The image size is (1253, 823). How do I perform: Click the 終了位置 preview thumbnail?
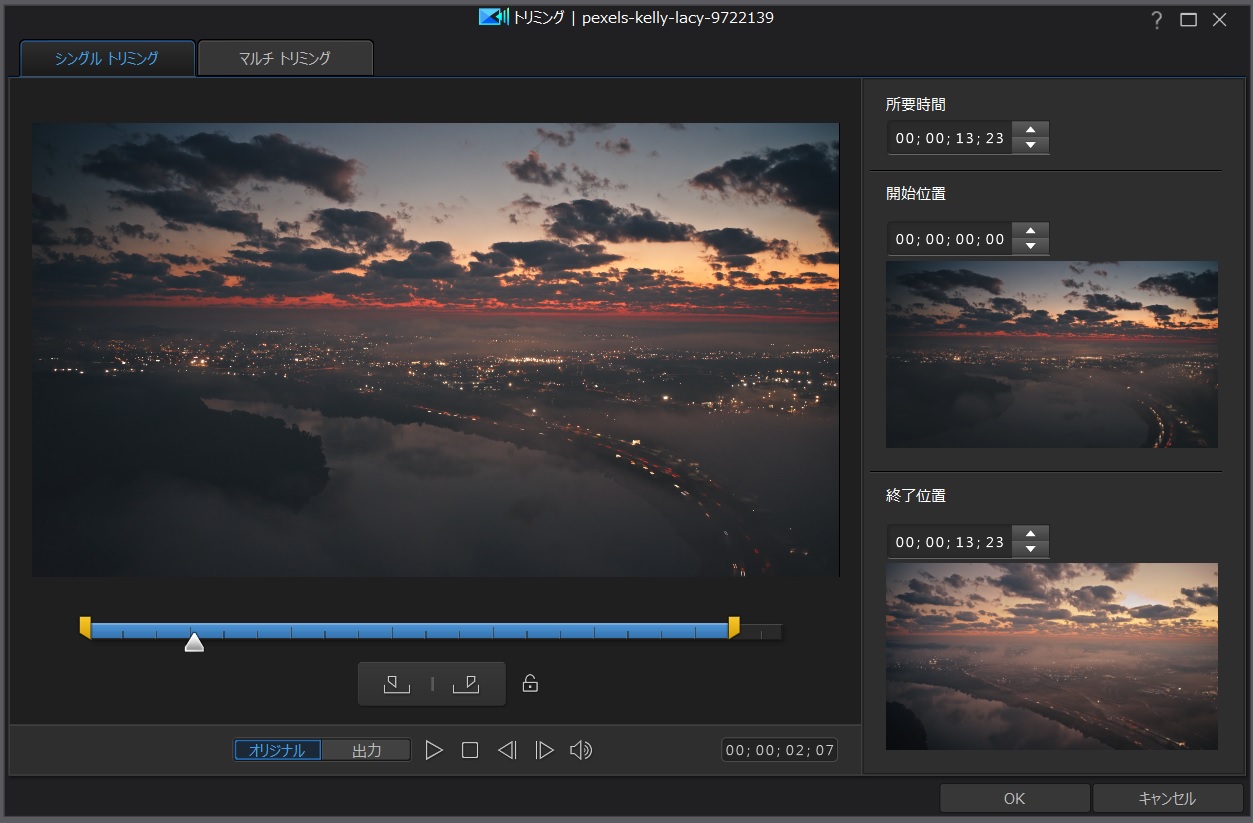click(1051, 656)
